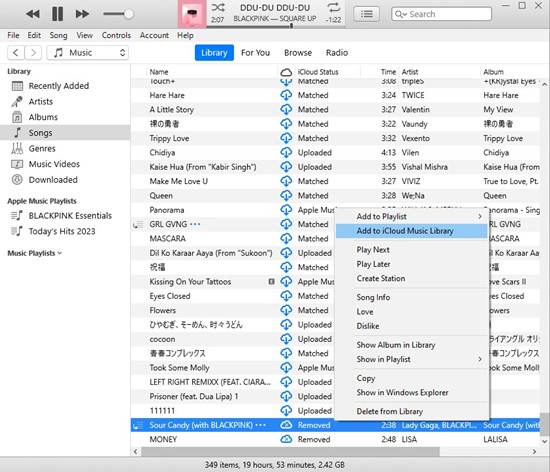
Task: Expand Add to Playlist submenu
Action: pos(412,217)
